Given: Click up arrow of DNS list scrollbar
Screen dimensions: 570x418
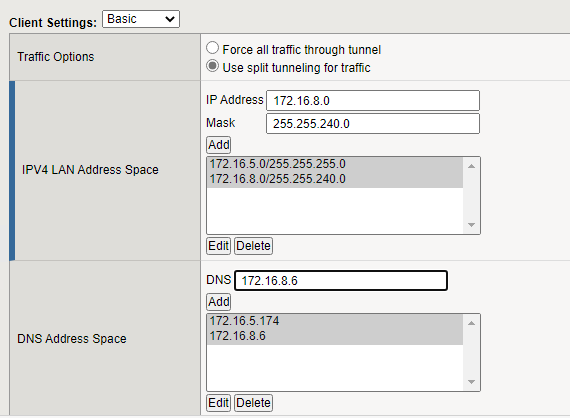Looking at the screenshot, I should point(471,323).
